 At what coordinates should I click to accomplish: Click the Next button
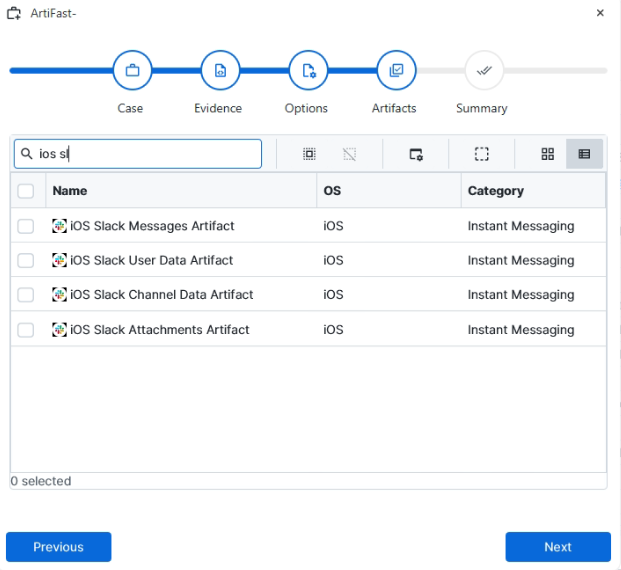coord(558,547)
